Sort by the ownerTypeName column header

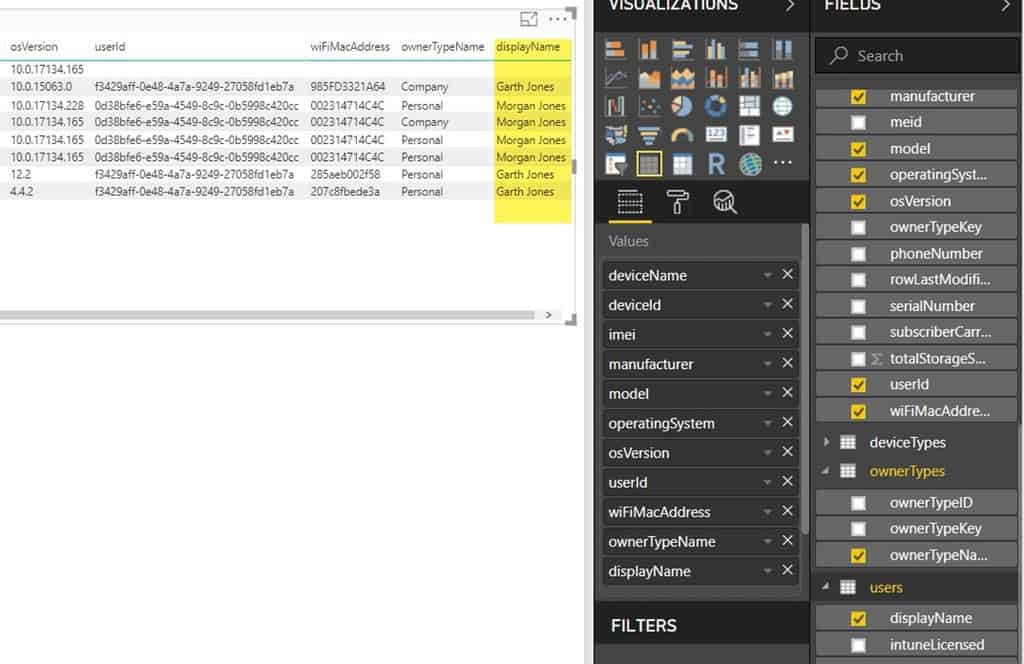click(443, 47)
